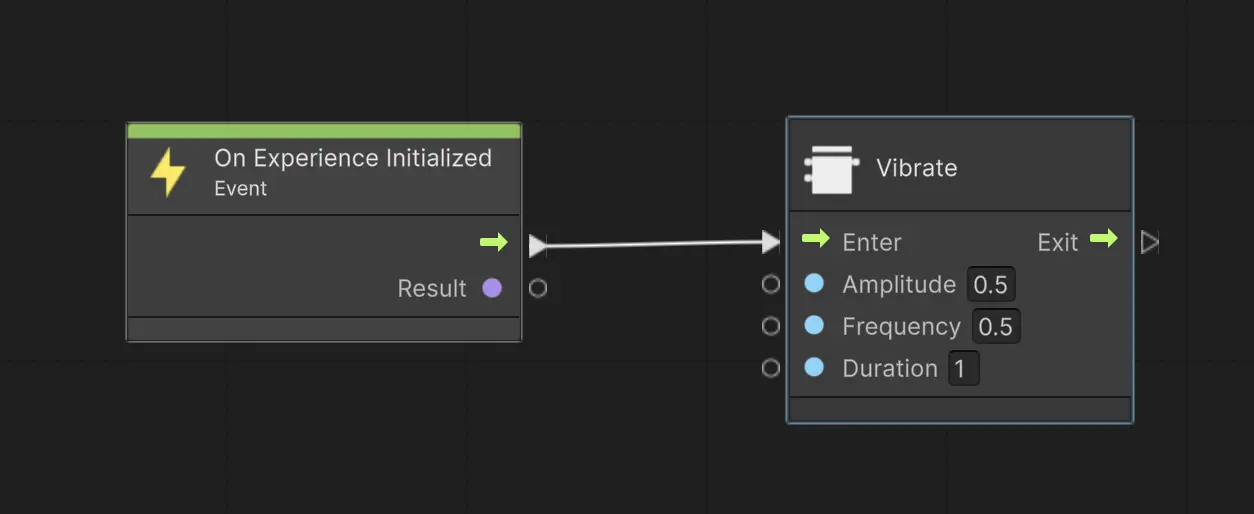Viewport: 1254px width, 514px height.
Task: Click the Duration input port circle
Action: pyautogui.click(x=770, y=368)
